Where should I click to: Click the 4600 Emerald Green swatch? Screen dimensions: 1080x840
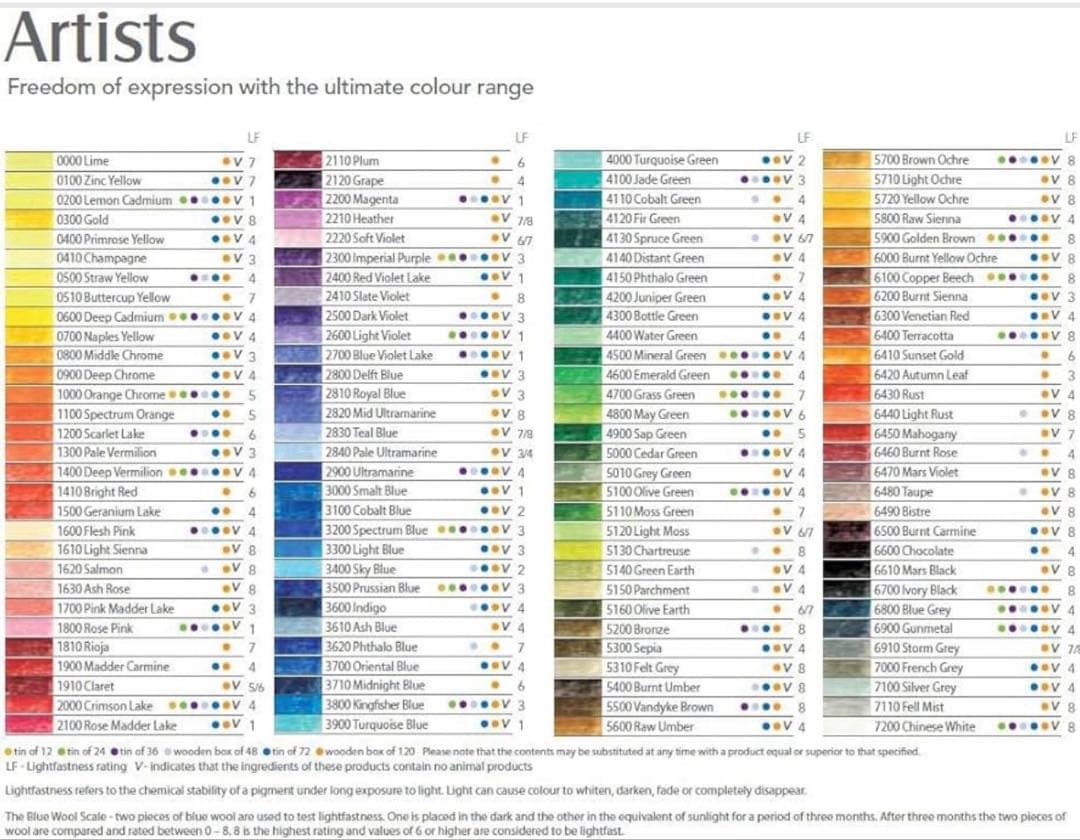577,375
